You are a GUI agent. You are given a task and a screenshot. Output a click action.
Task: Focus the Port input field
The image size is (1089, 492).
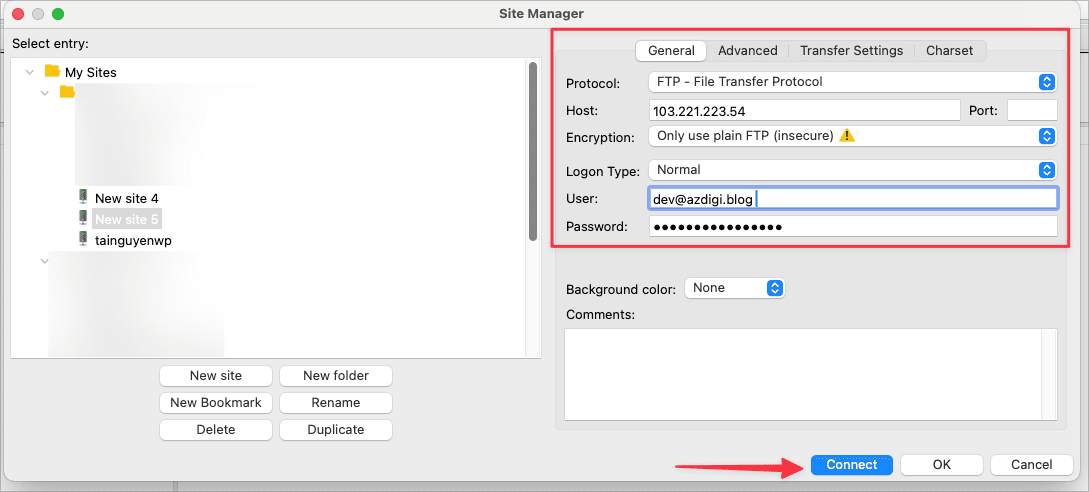[x=1031, y=110]
